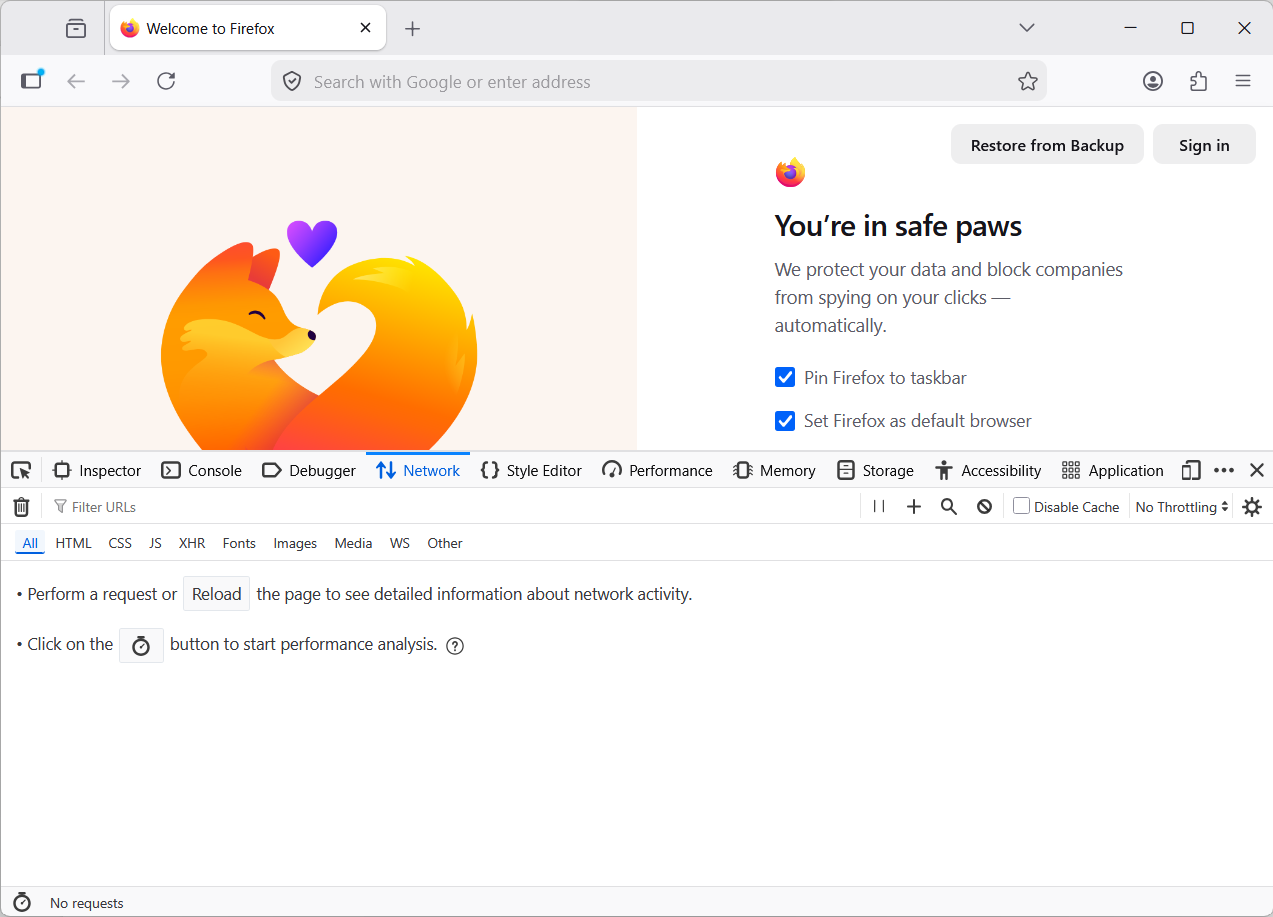Reload the current page icon
1273x917 pixels.
click(x=166, y=81)
